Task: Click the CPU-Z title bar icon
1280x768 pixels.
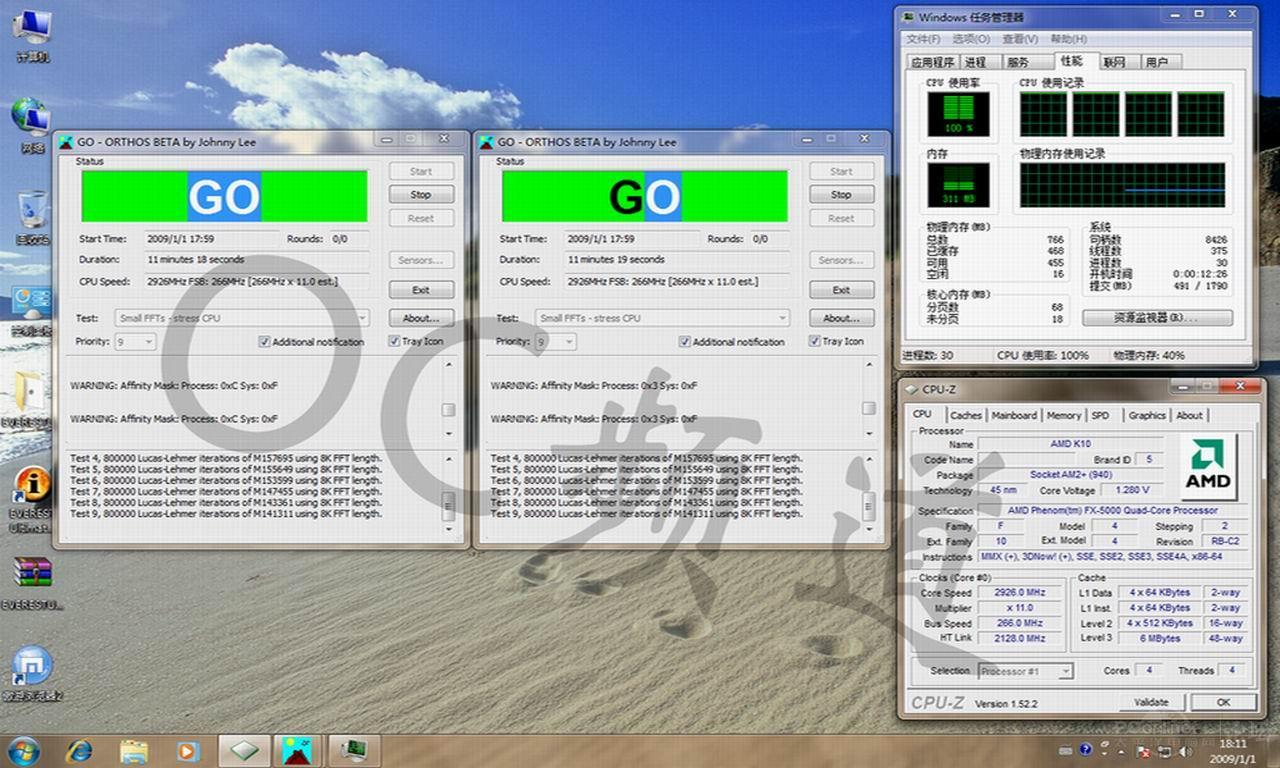Action: click(911, 389)
